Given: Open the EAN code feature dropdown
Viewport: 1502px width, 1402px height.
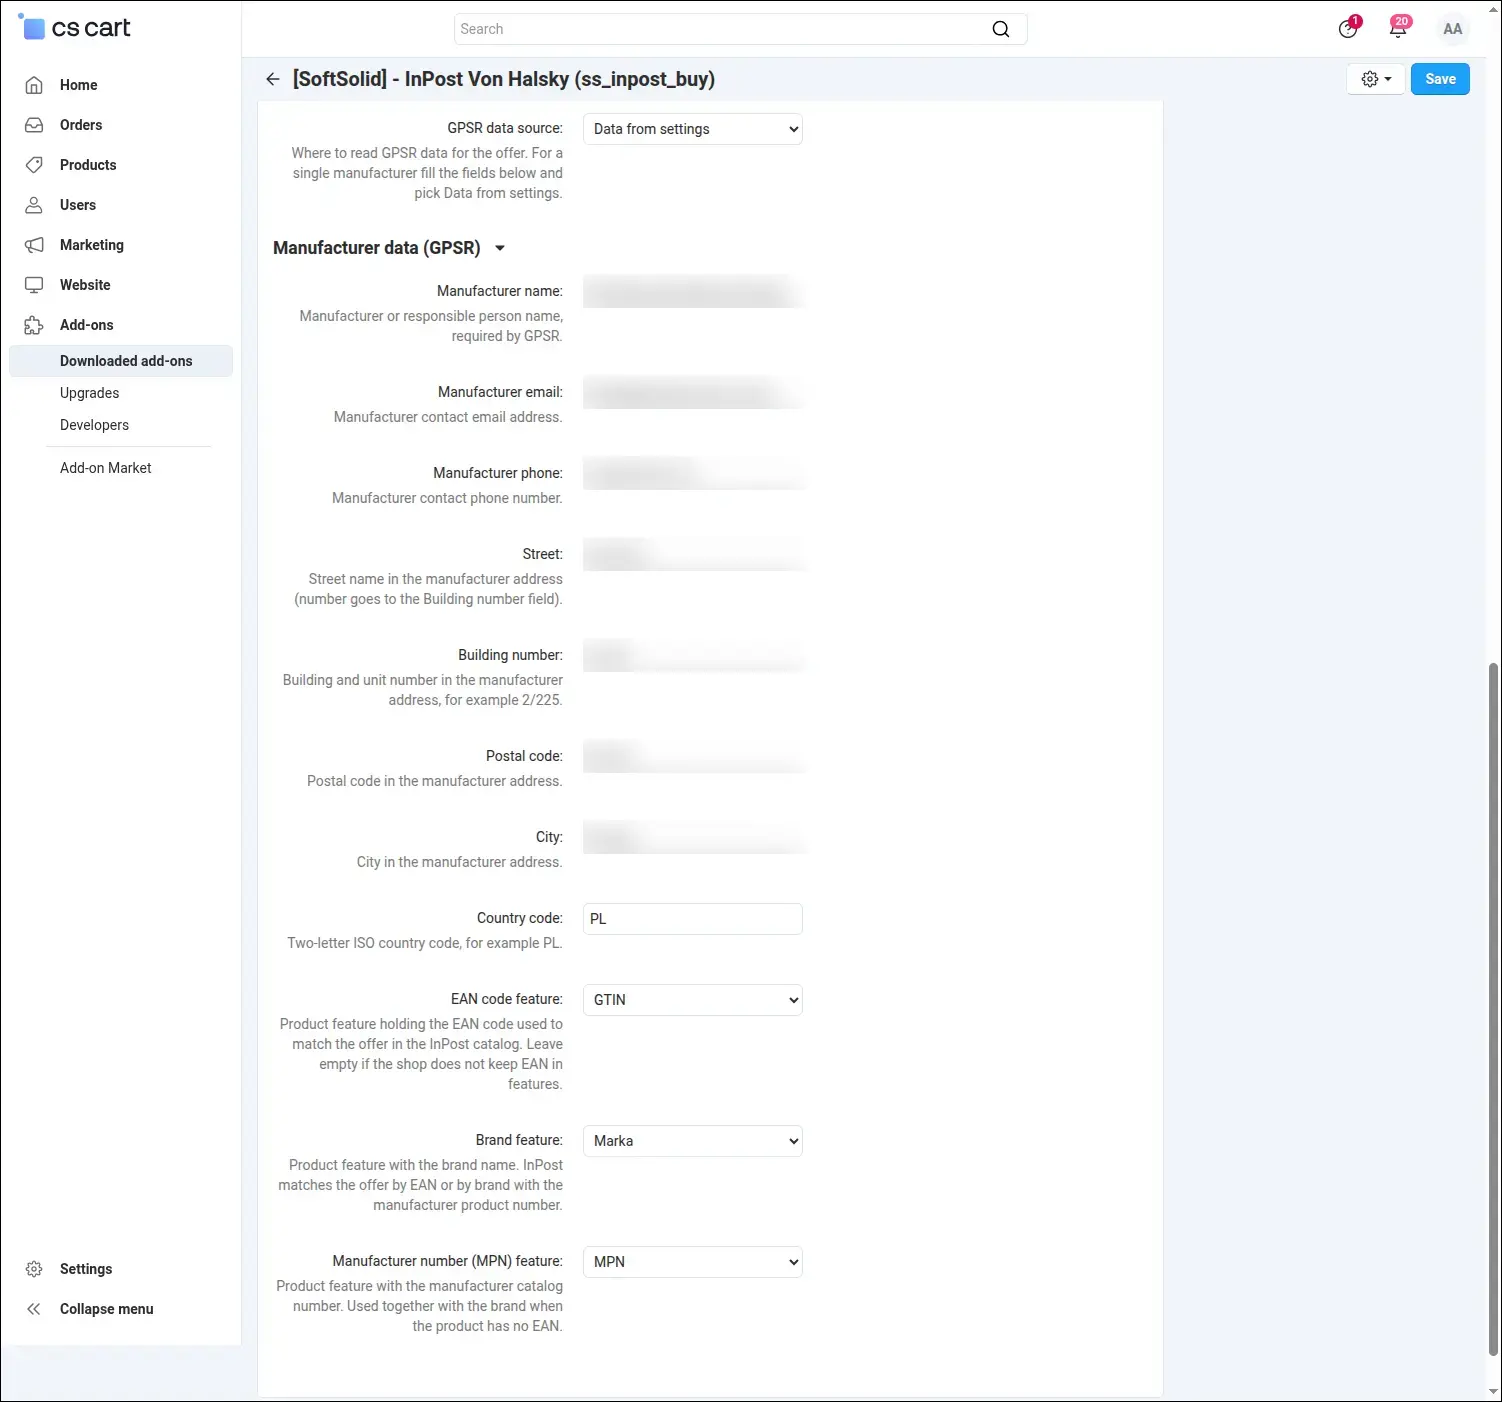Looking at the screenshot, I should click(693, 1000).
